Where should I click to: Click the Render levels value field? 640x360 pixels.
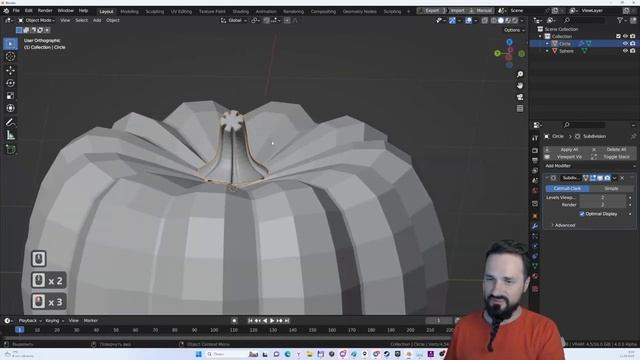(603, 205)
